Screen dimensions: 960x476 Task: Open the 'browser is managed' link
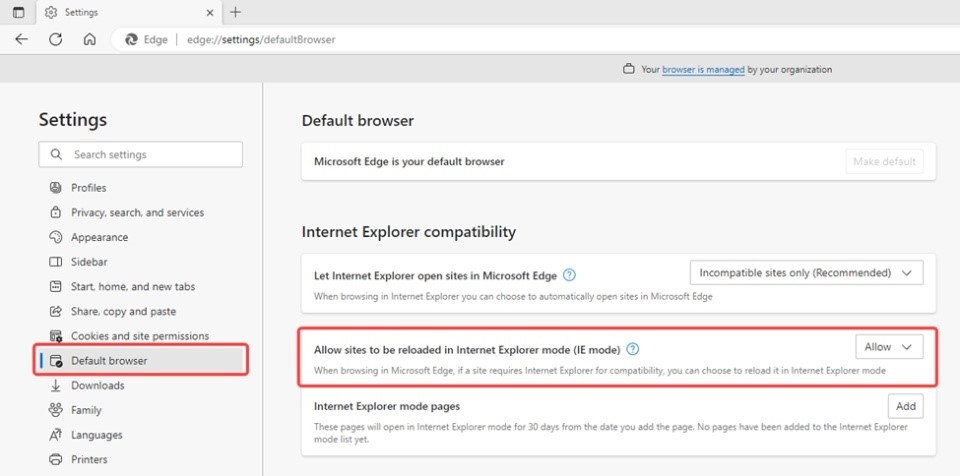tap(702, 70)
